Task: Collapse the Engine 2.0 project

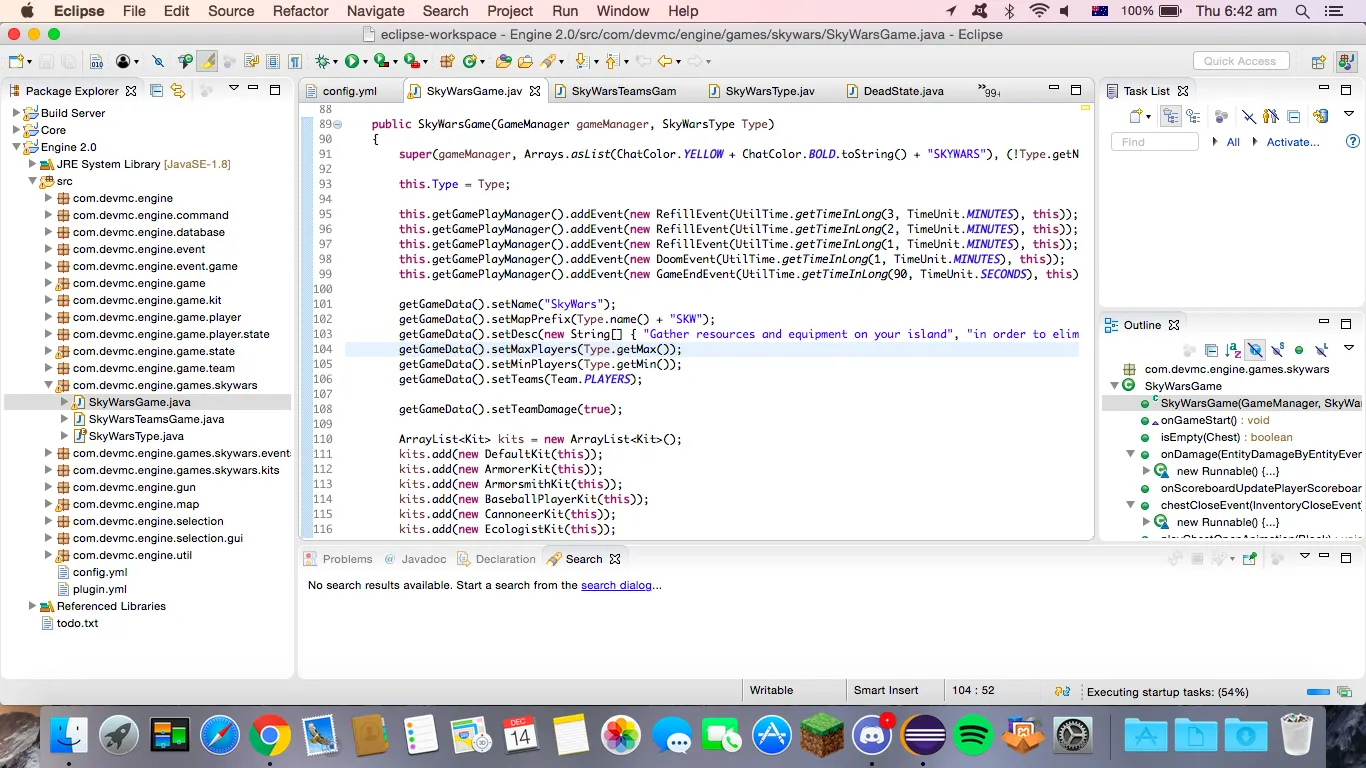Action: pyautogui.click(x=16, y=147)
